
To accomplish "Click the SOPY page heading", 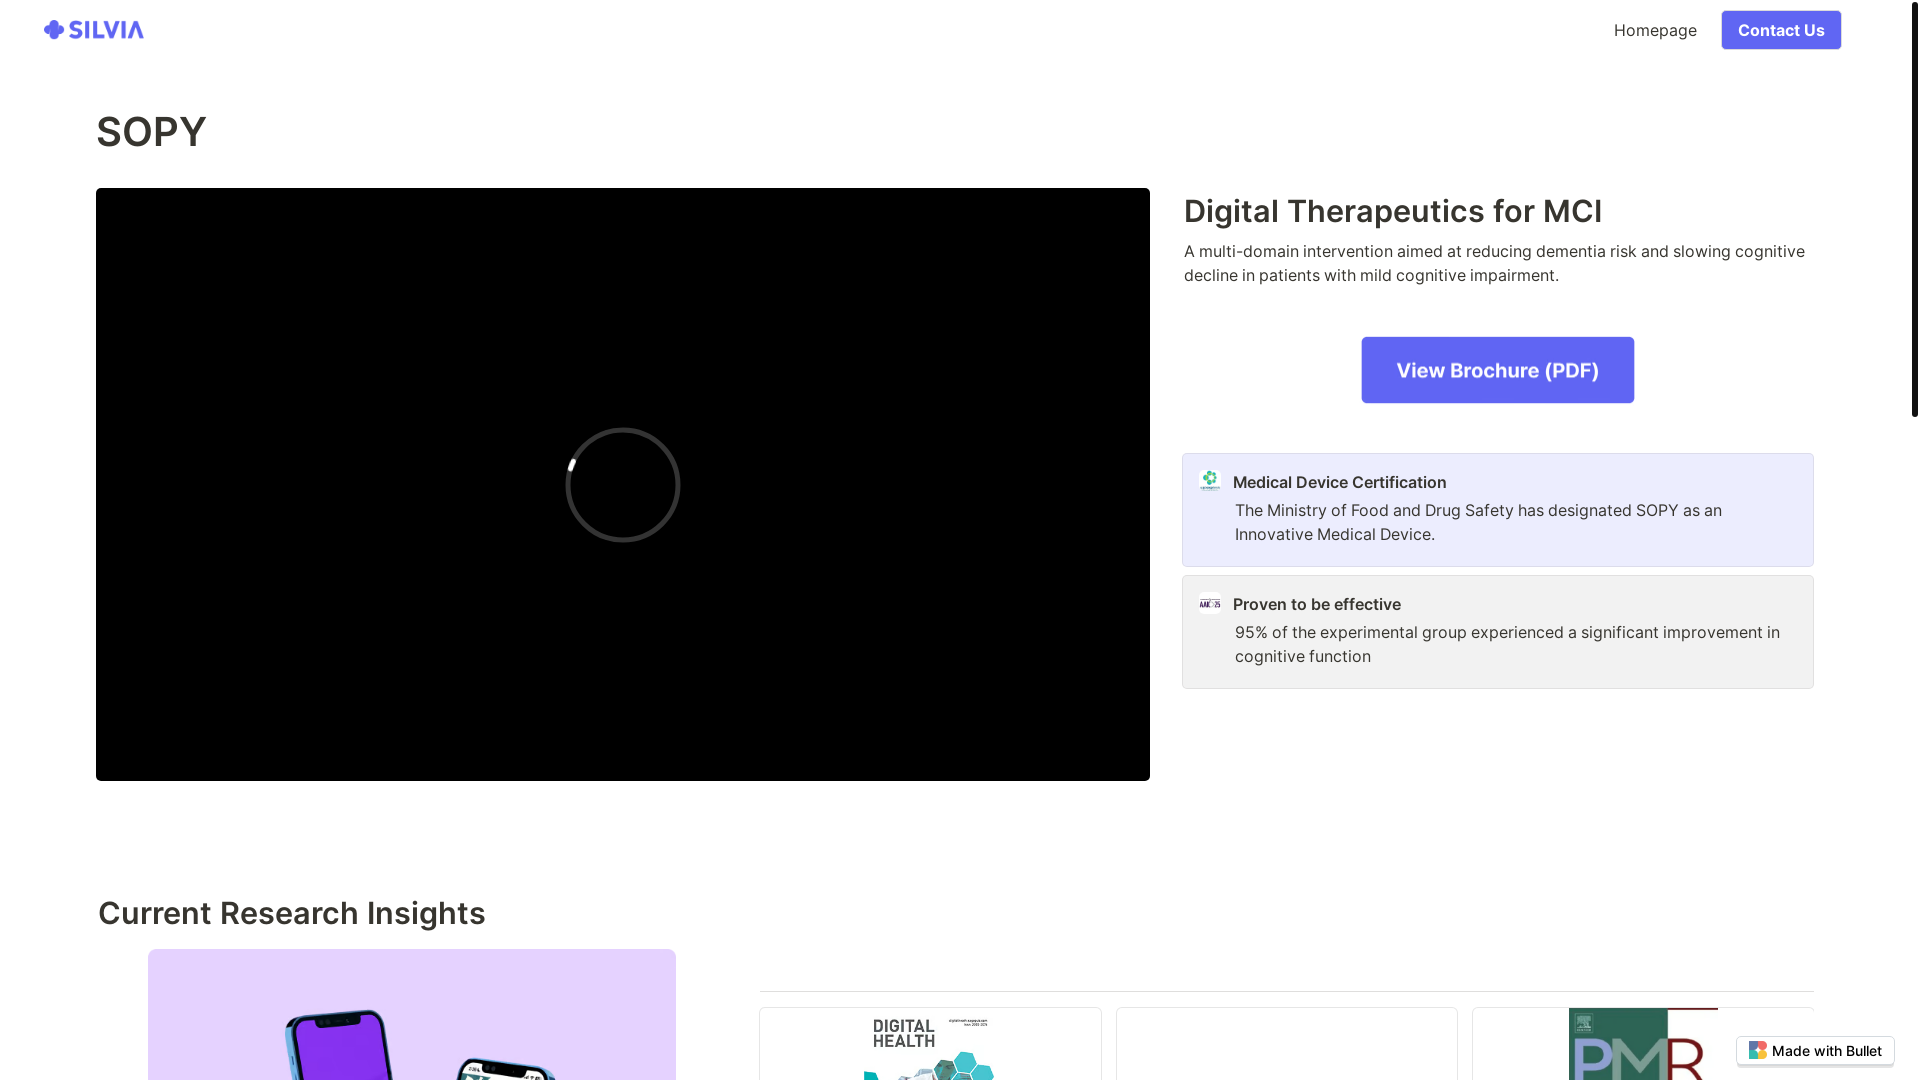I will click(151, 132).
